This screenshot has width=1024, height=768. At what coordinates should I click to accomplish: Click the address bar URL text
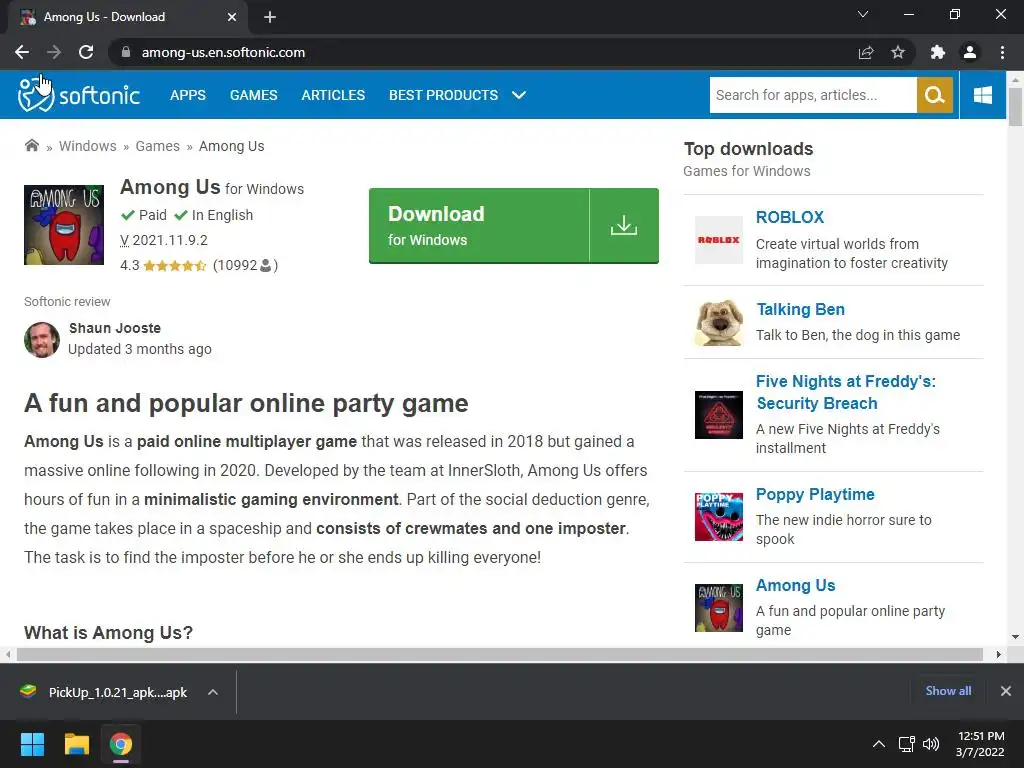click(223, 52)
